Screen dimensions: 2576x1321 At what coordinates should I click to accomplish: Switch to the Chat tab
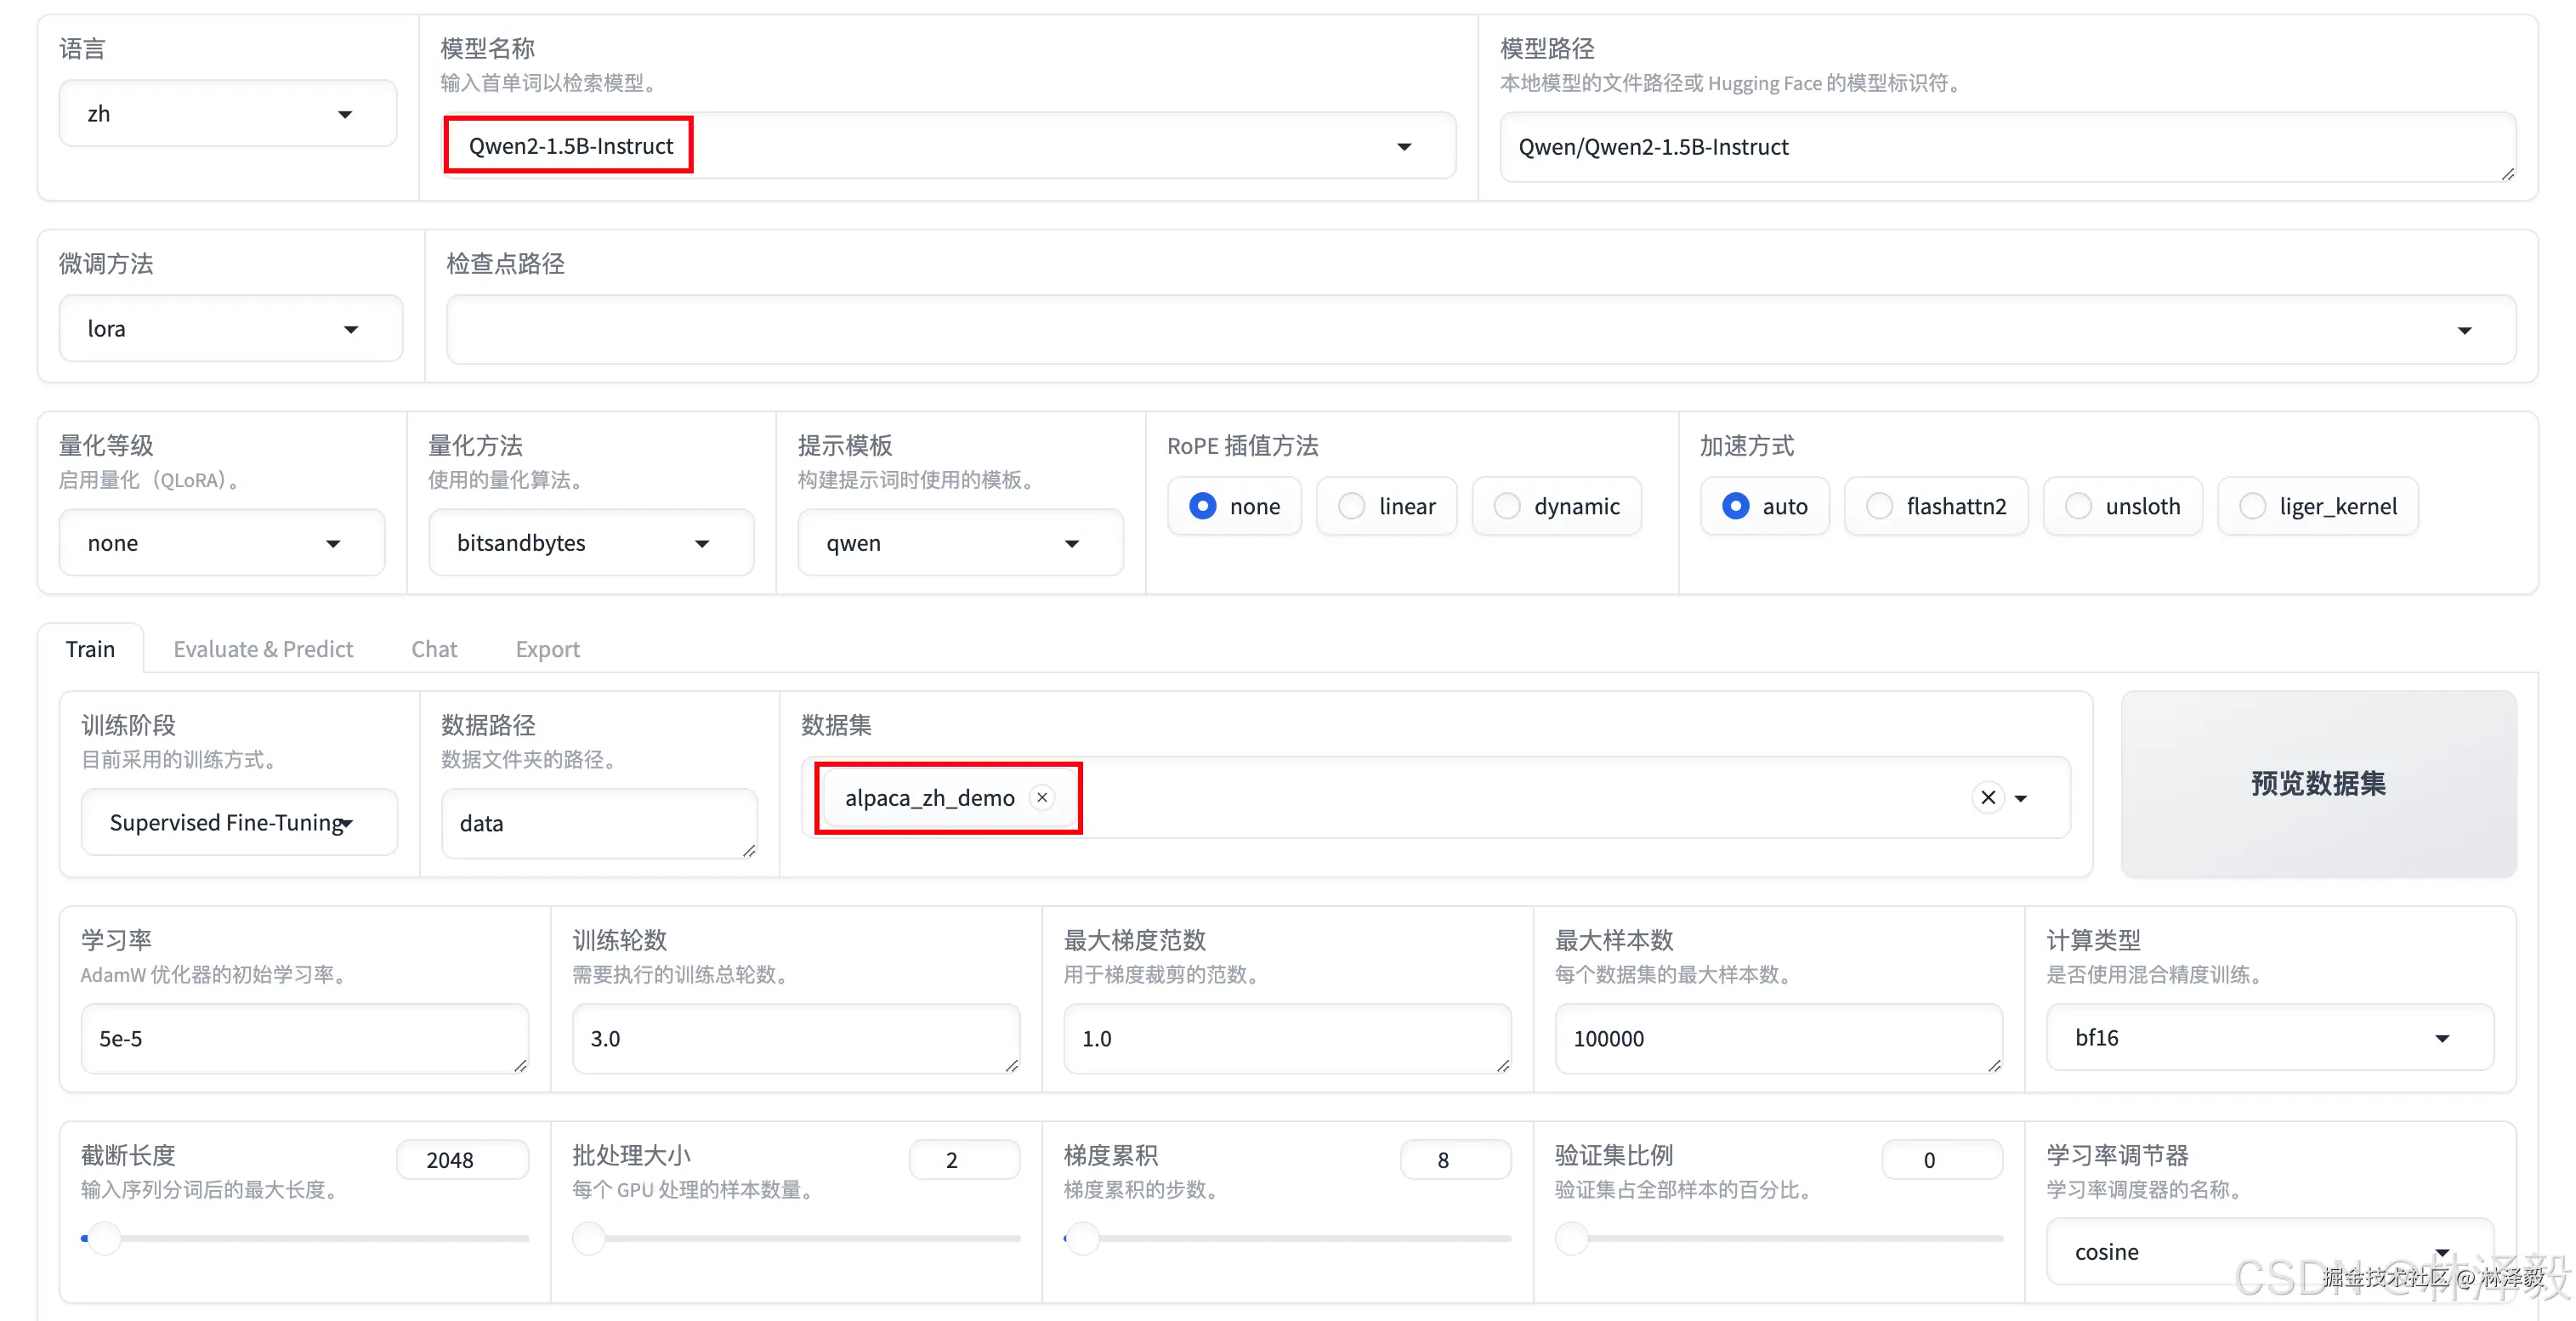pyautogui.click(x=434, y=648)
